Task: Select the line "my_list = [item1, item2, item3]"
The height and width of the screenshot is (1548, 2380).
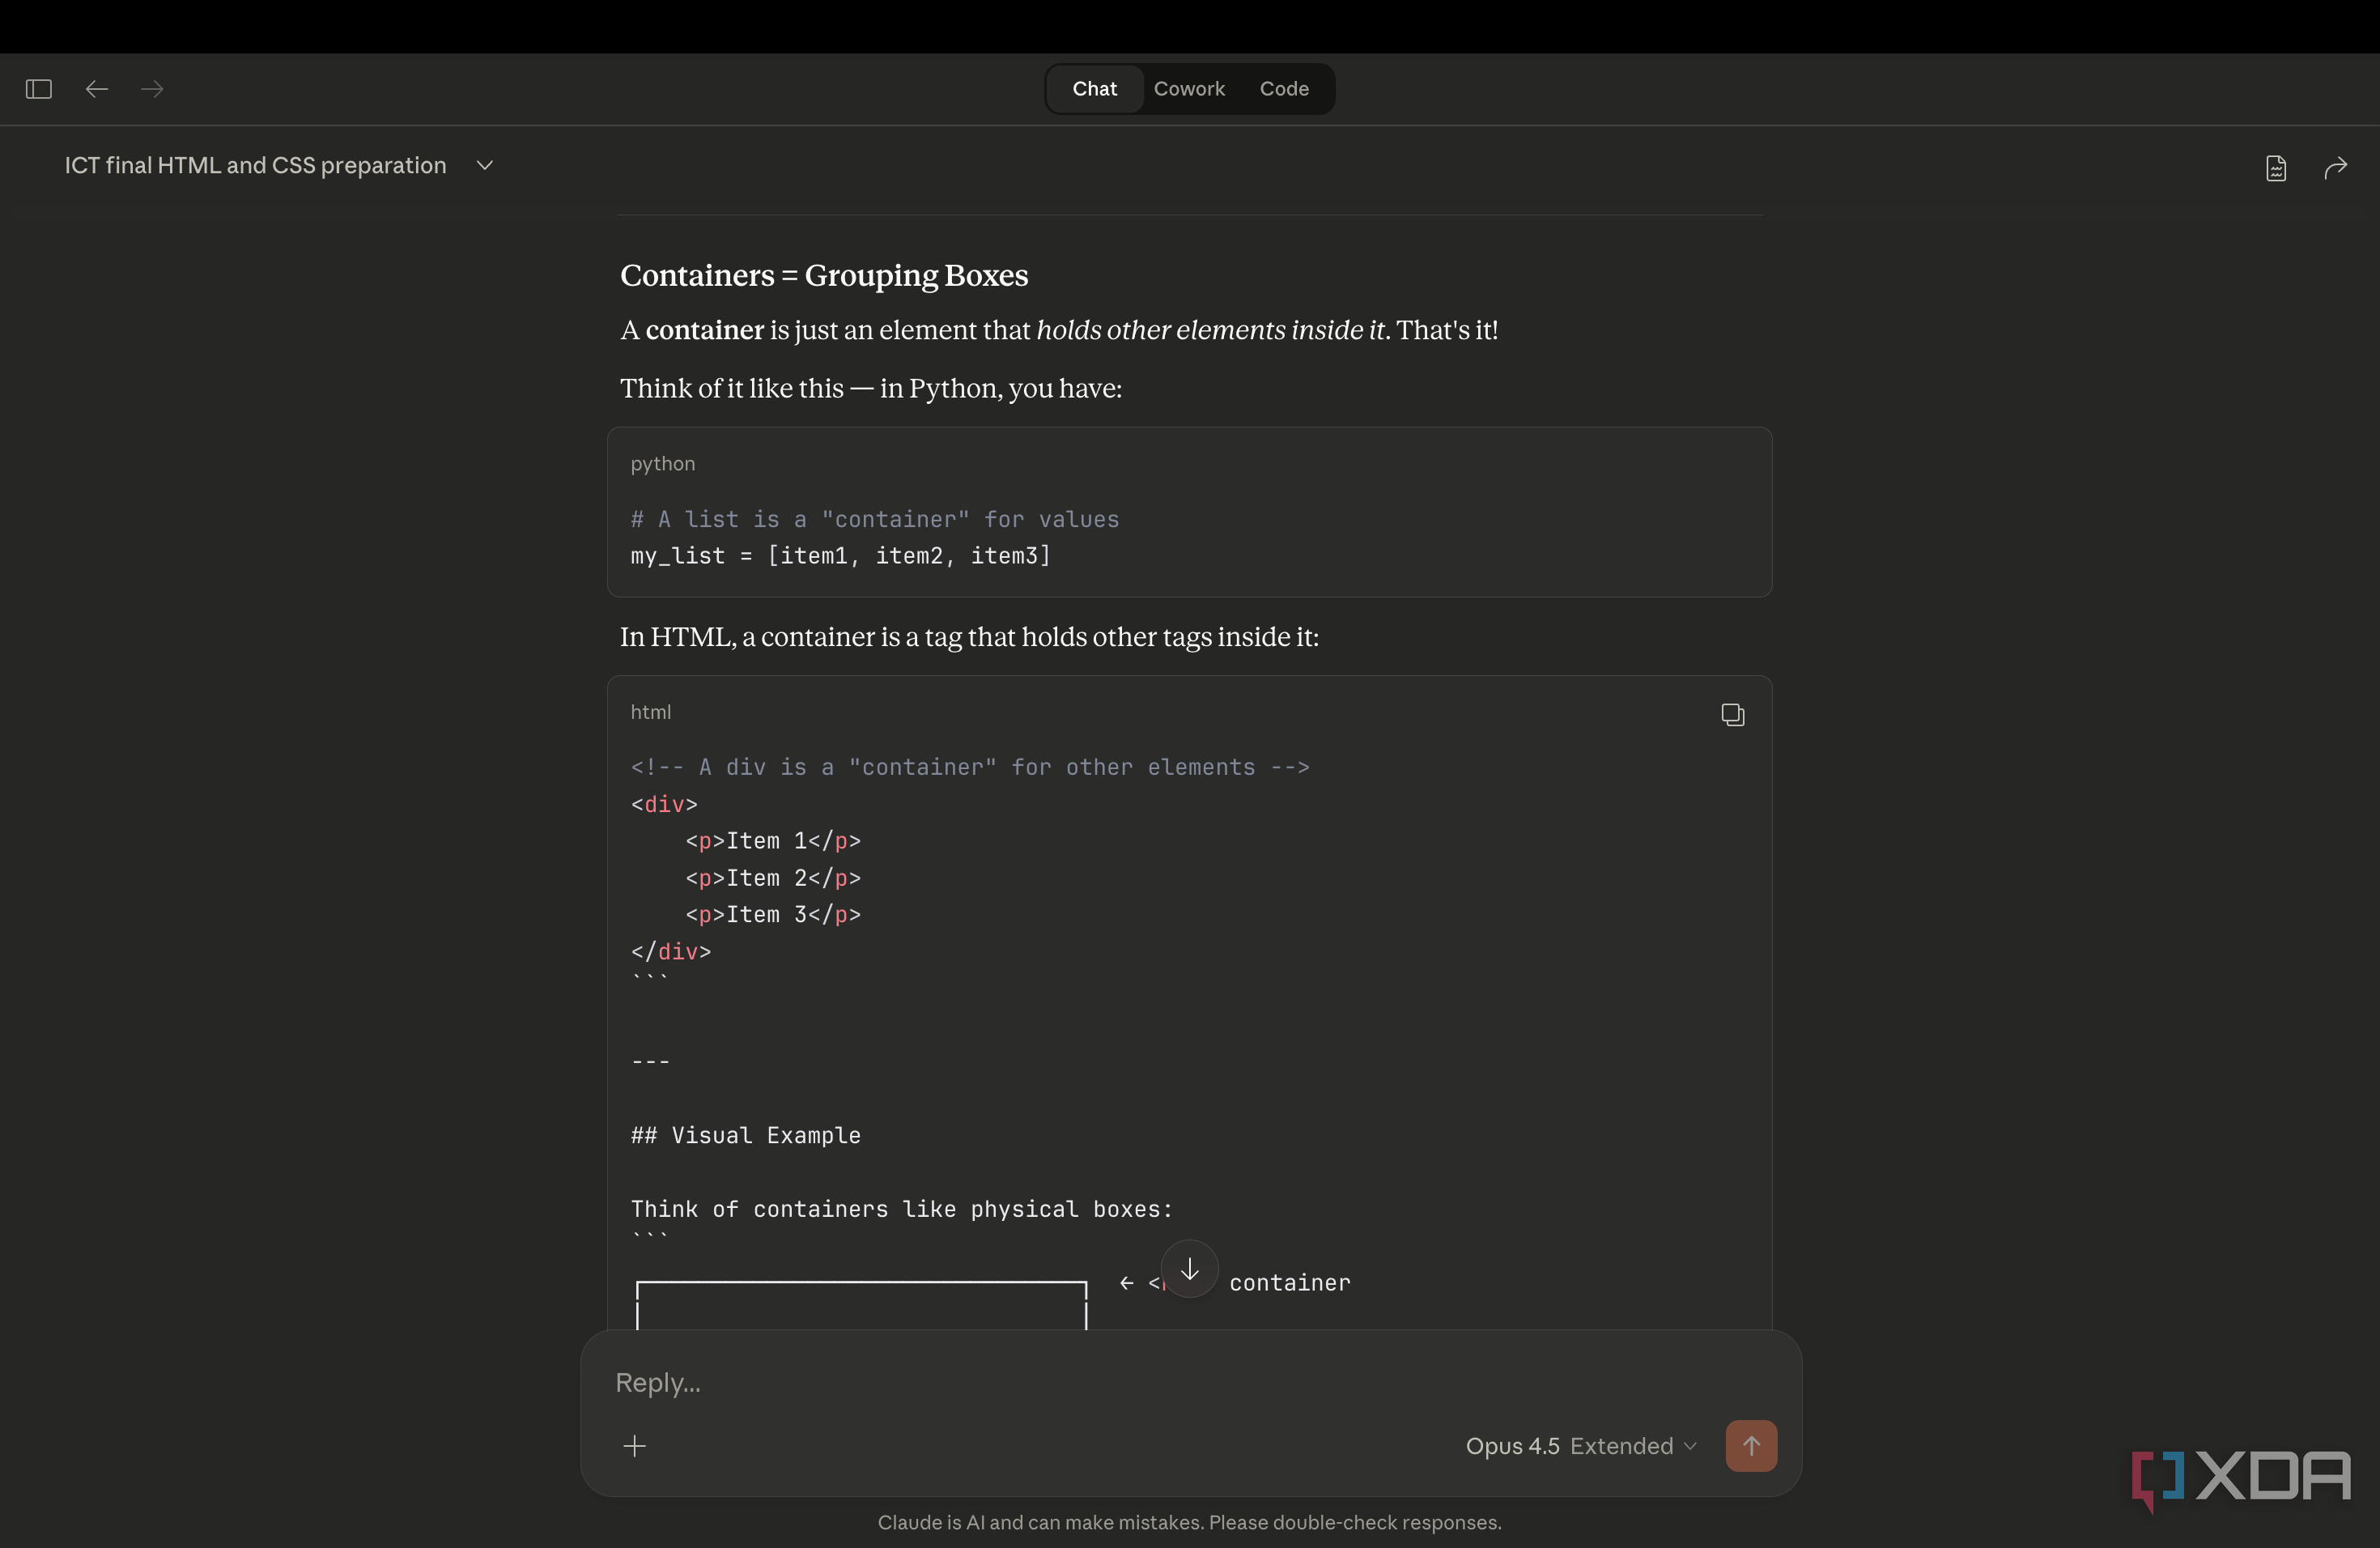Action: coord(840,556)
